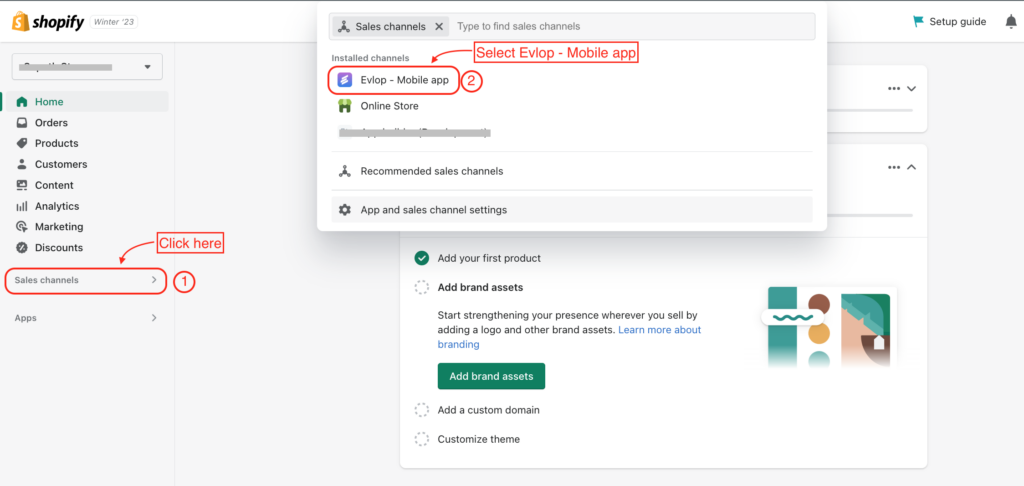Click the Add a custom domain step circle
The height and width of the screenshot is (486, 1024).
click(x=422, y=410)
